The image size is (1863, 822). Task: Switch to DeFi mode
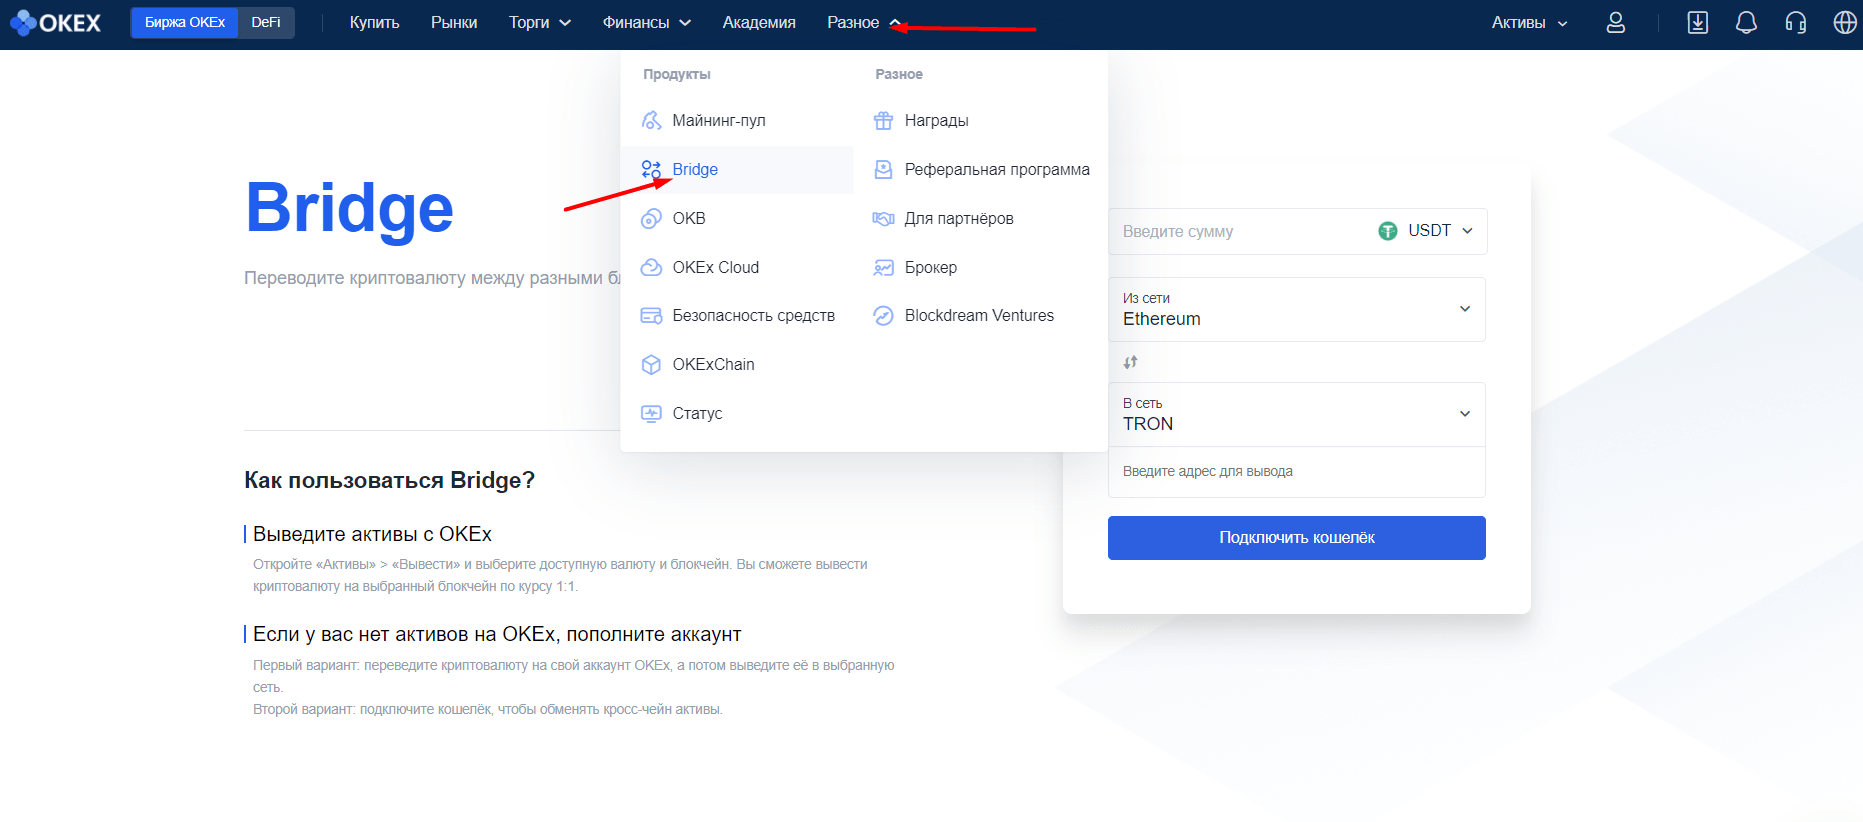tap(266, 22)
